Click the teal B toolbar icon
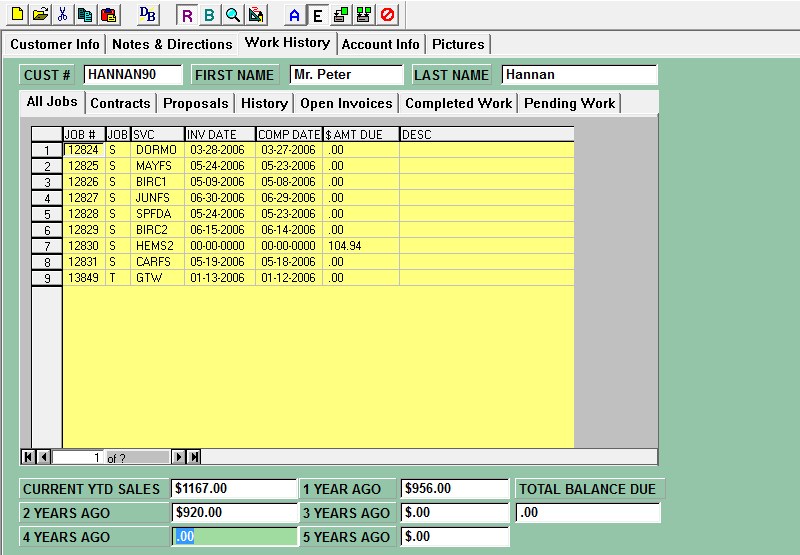800x555 pixels. pos(209,15)
